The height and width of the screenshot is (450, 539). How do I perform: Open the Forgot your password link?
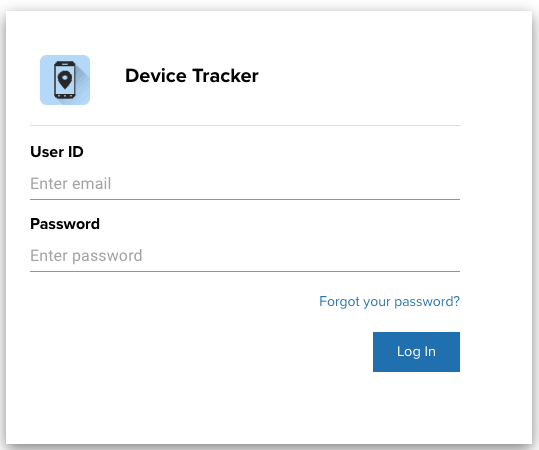[389, 301]
